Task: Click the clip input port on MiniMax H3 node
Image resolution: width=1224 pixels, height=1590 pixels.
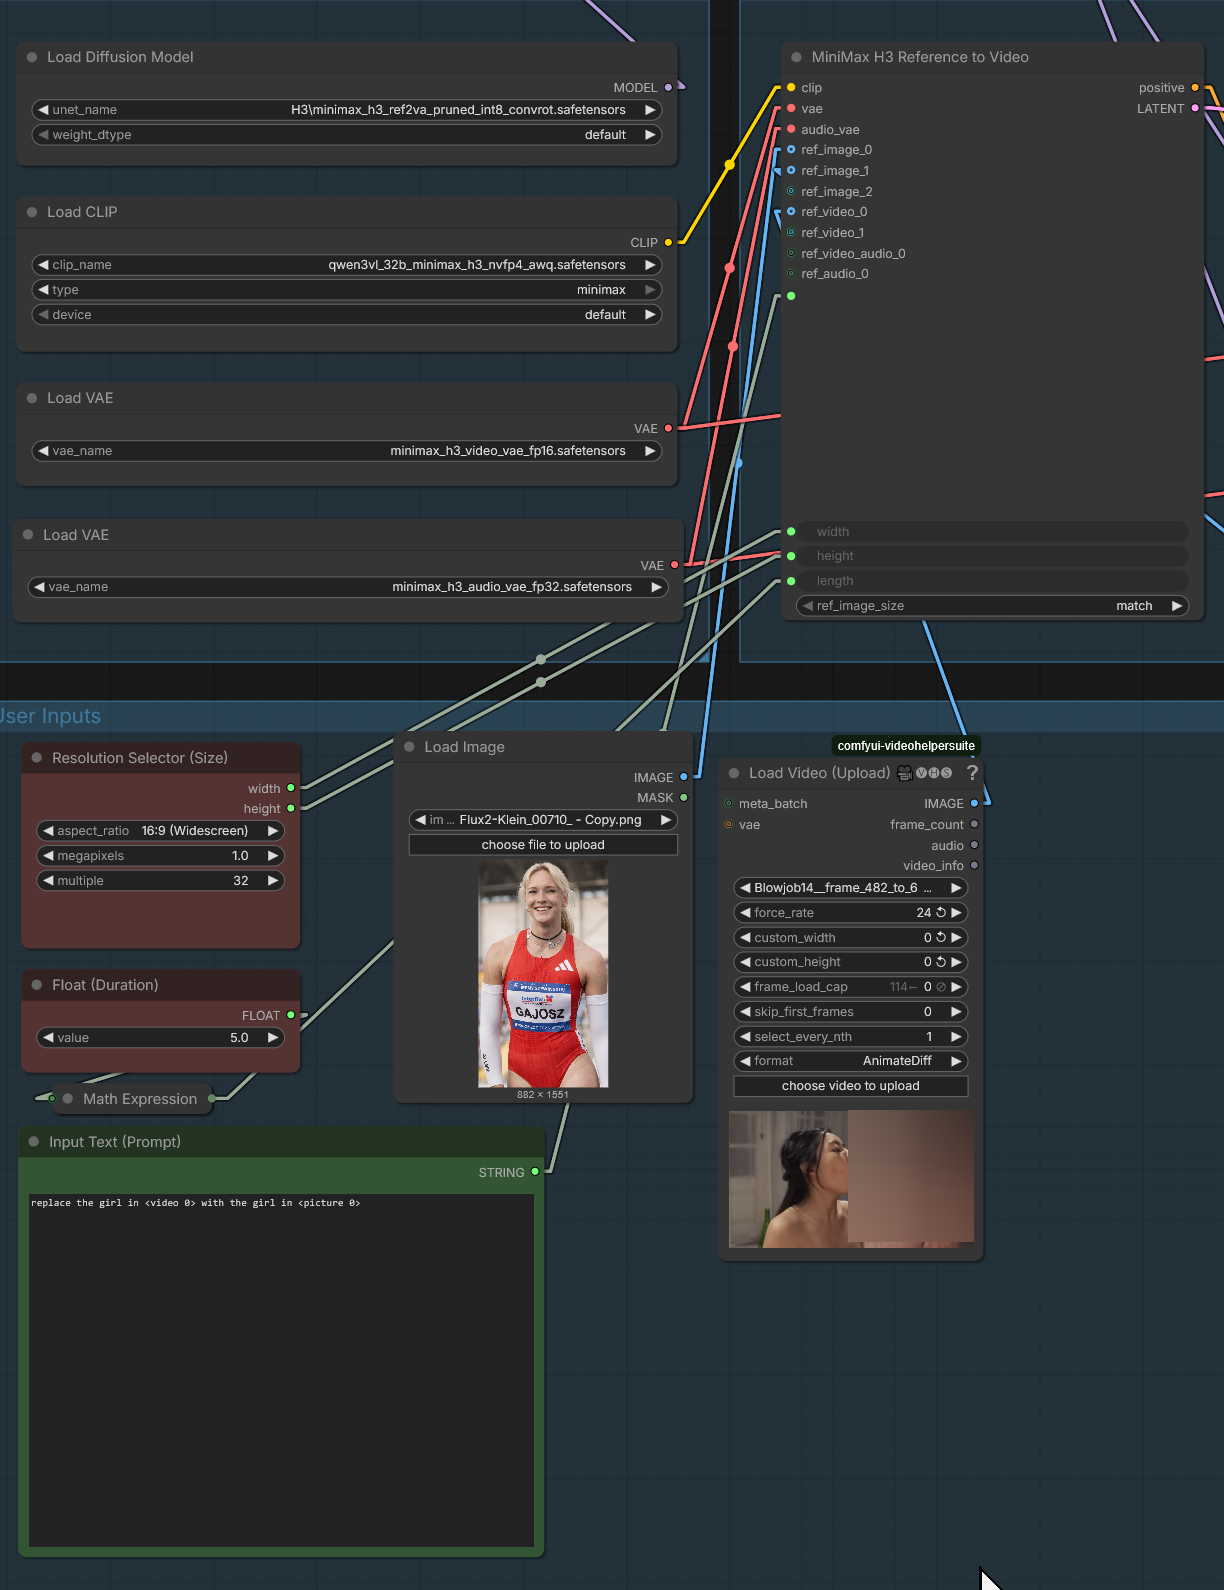Action: click(x=791, y=88)
